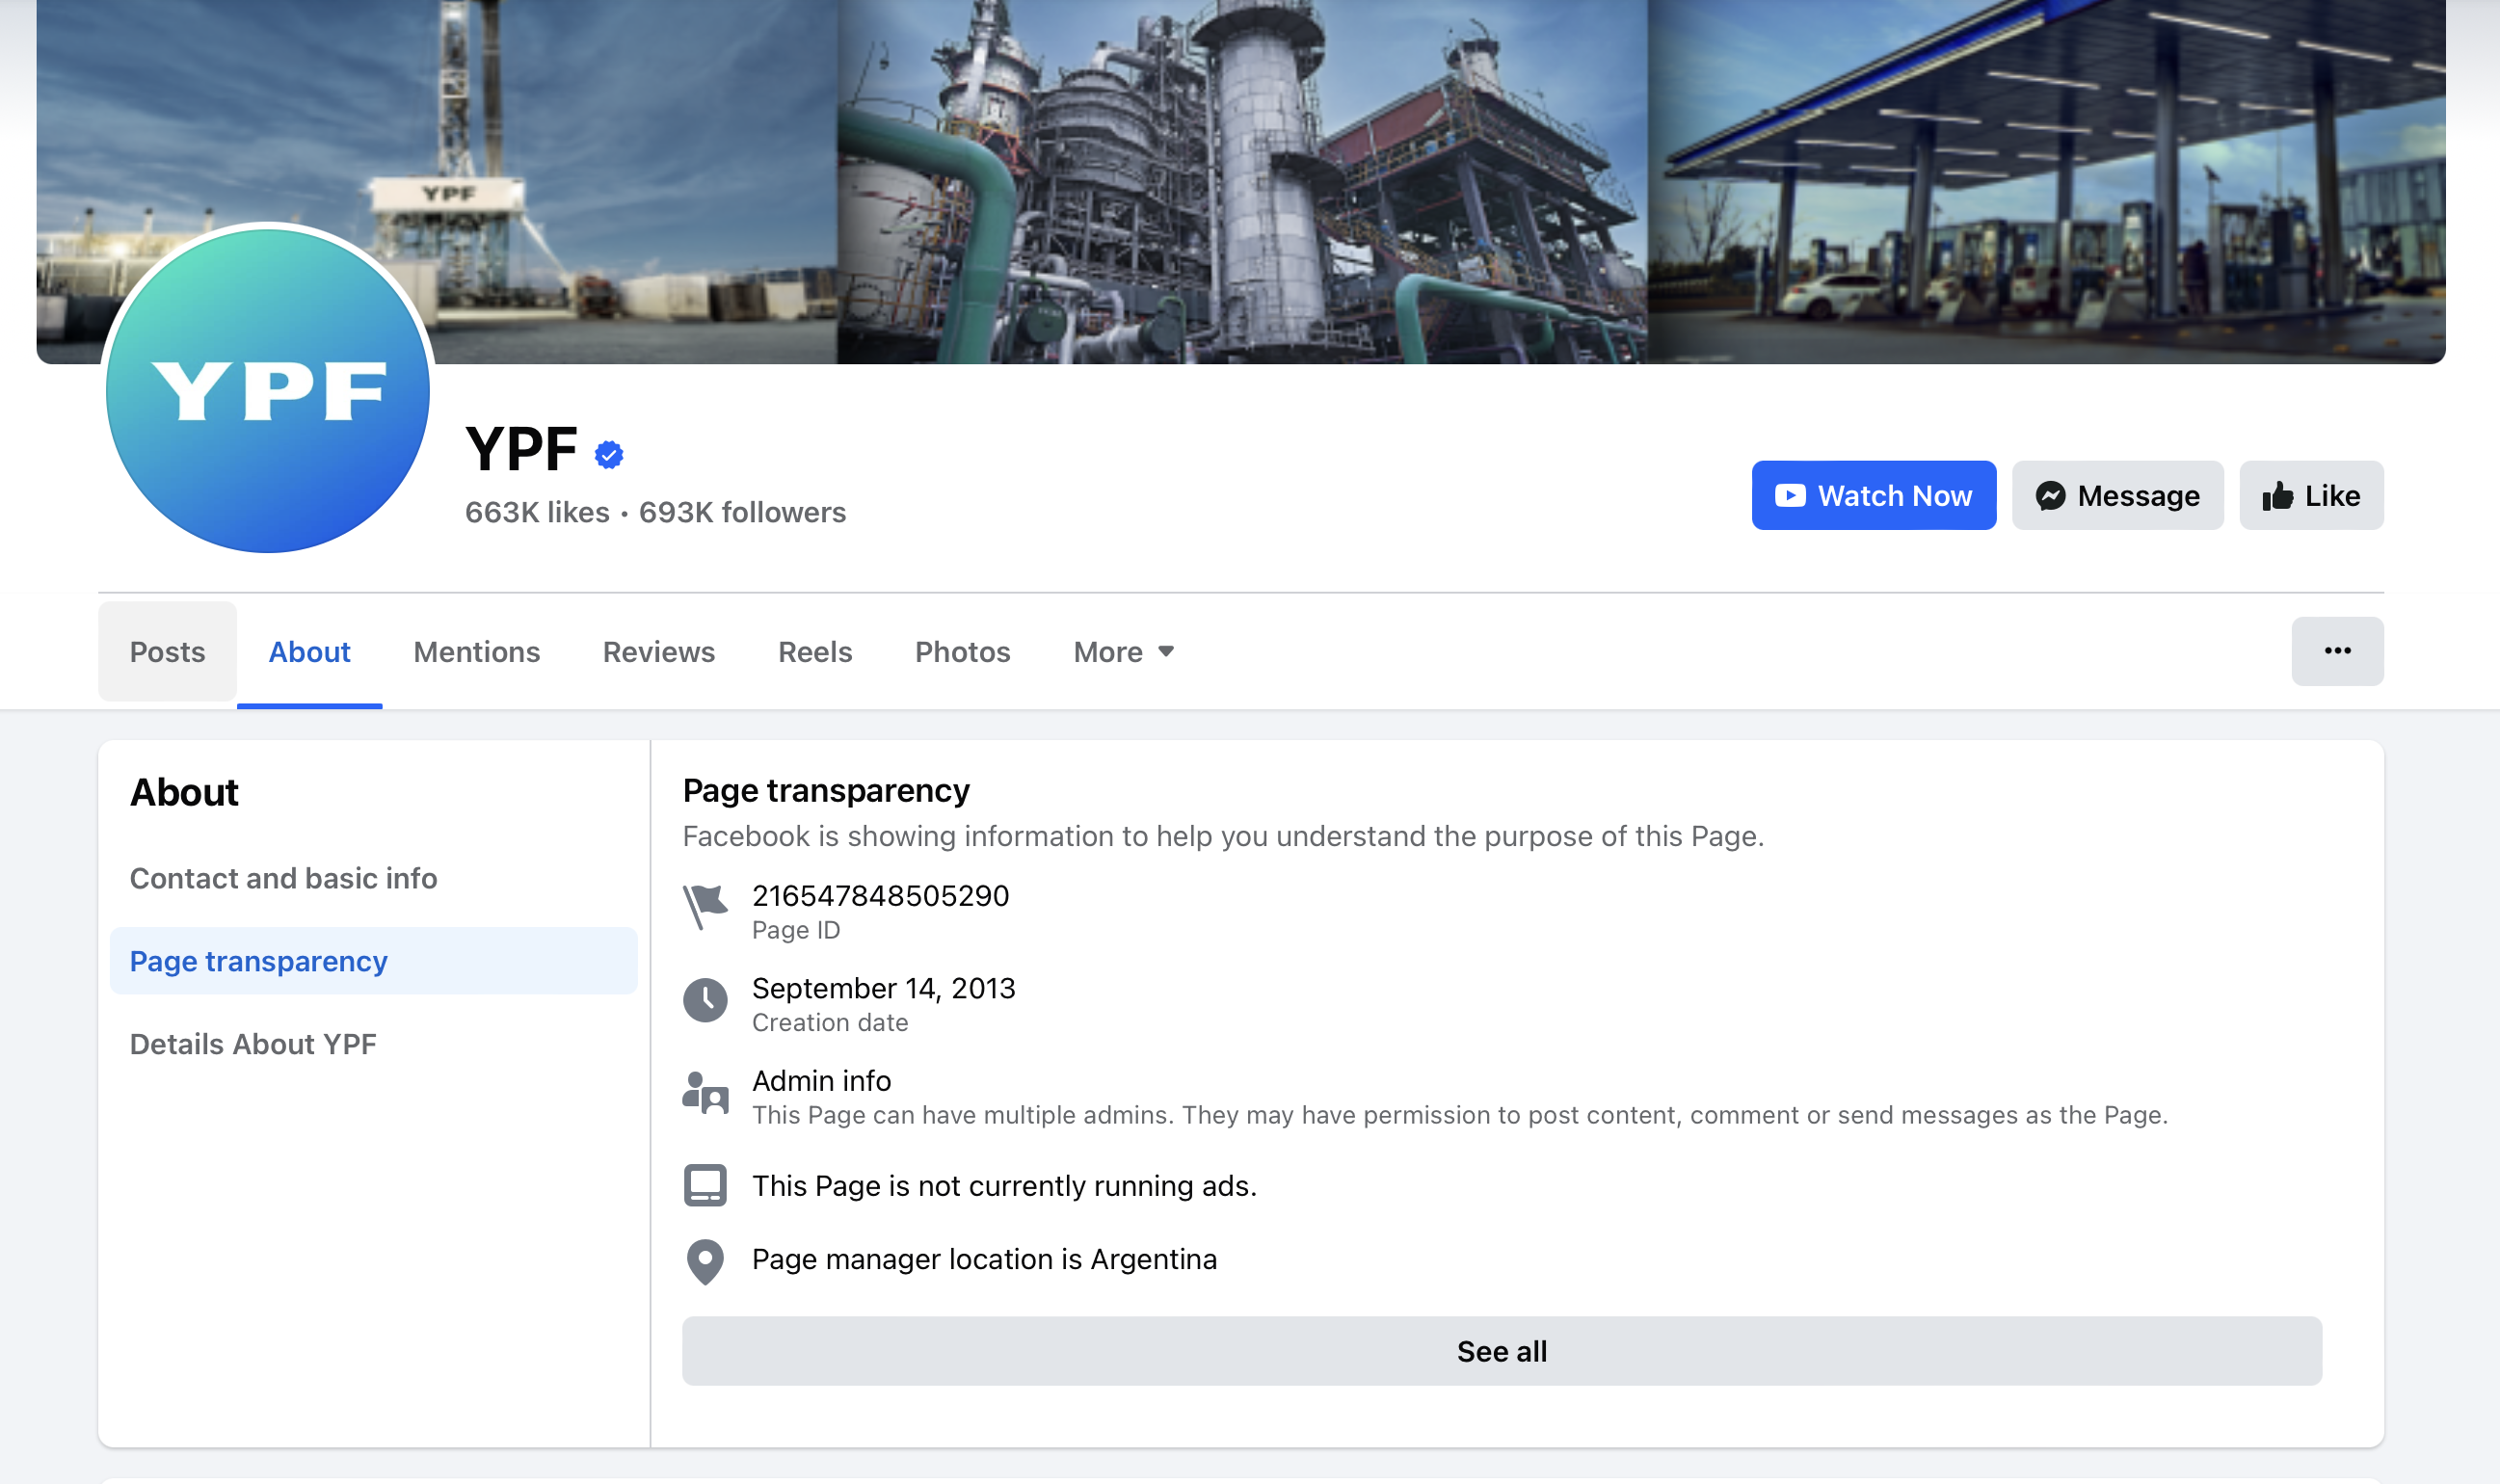
Task: Open Details About YPF section
Action: pos(373,1044)
